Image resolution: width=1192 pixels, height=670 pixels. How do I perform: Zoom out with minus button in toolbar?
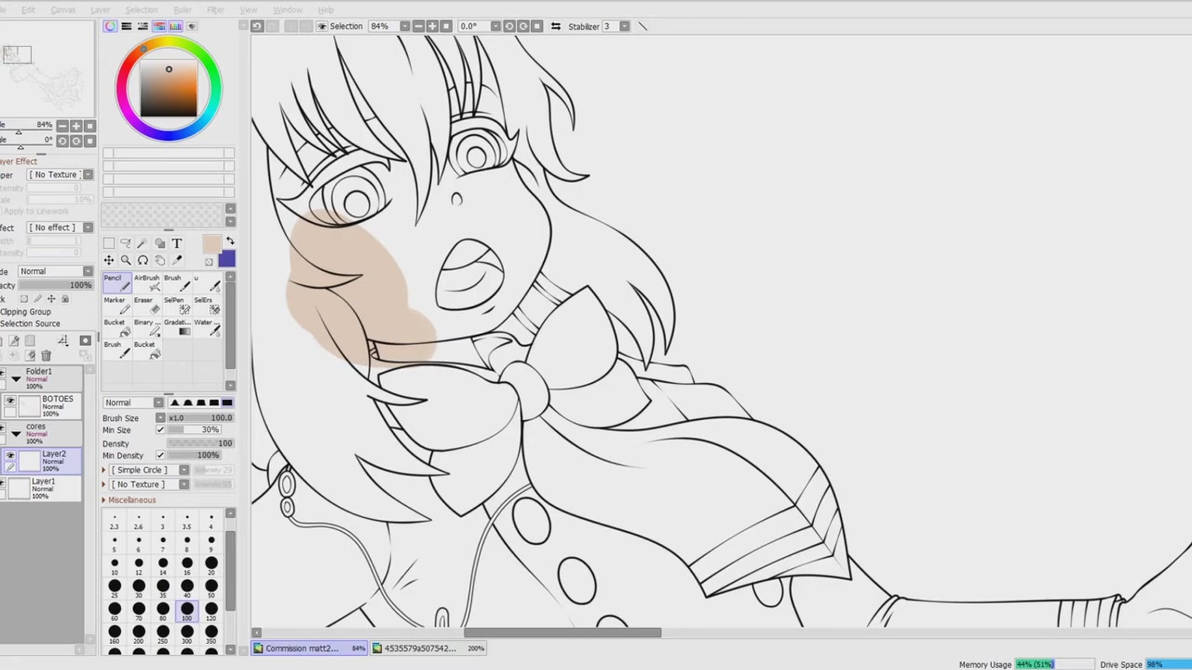[418, 26]
